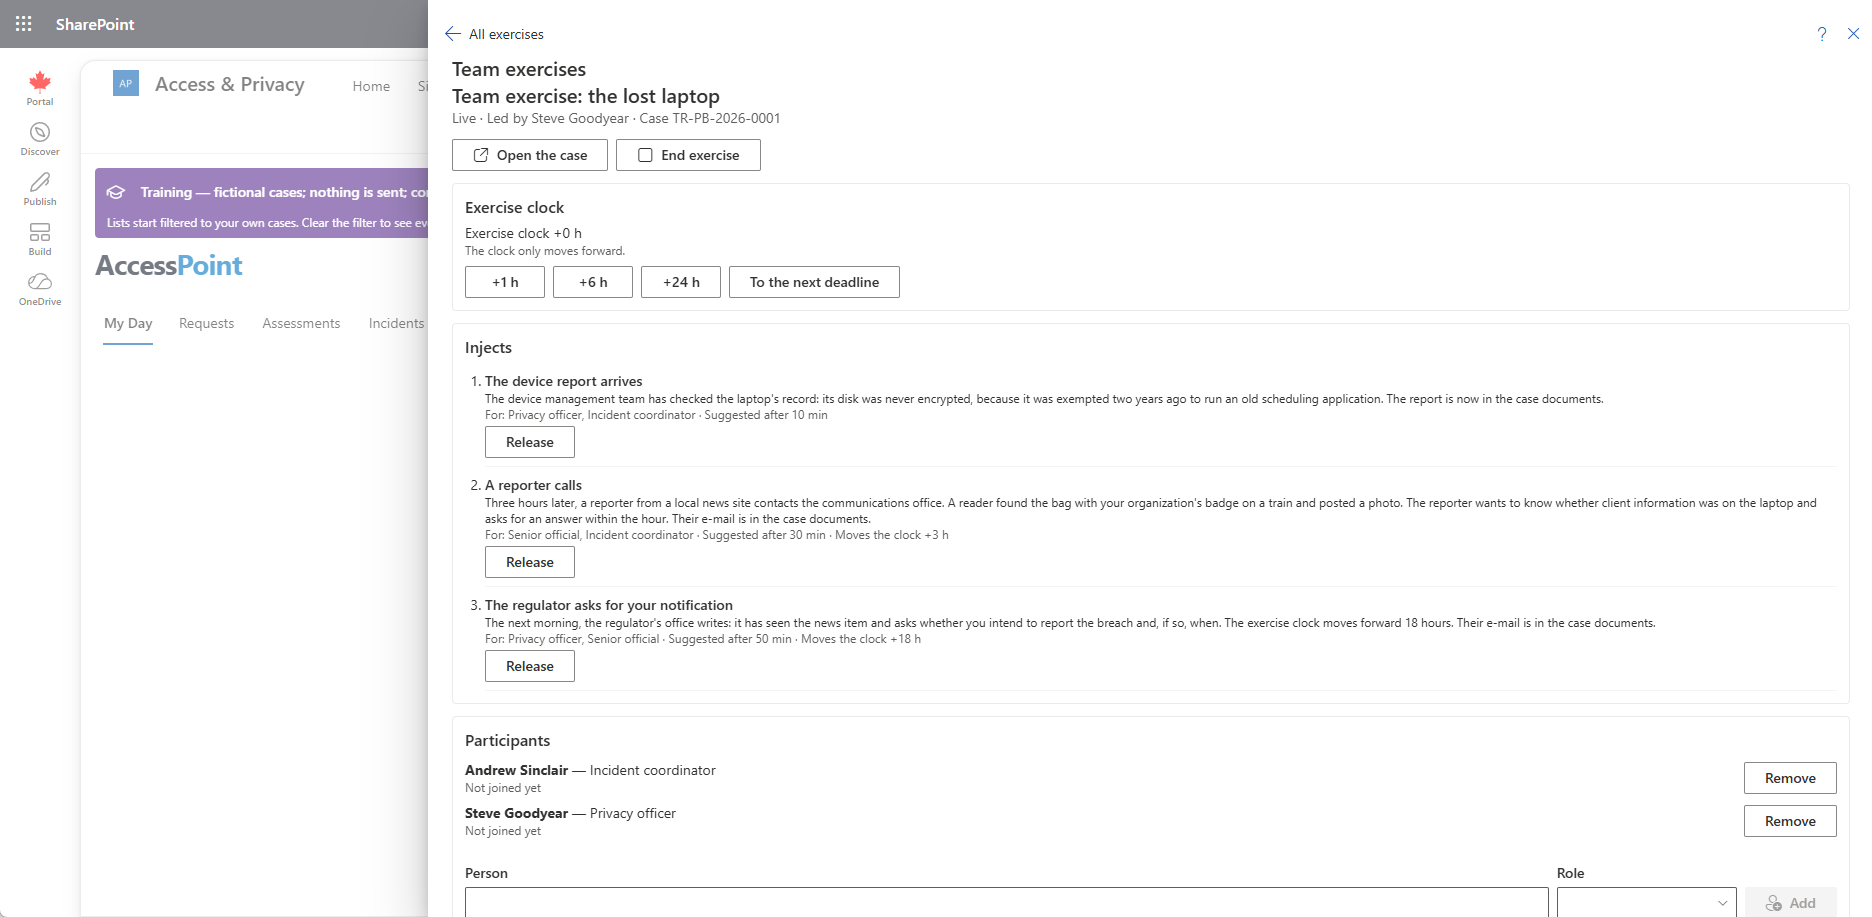Open the Home navigation link
Viewport: 1872px width, 917px height.
pyautogui.click(x=371, y=86)
